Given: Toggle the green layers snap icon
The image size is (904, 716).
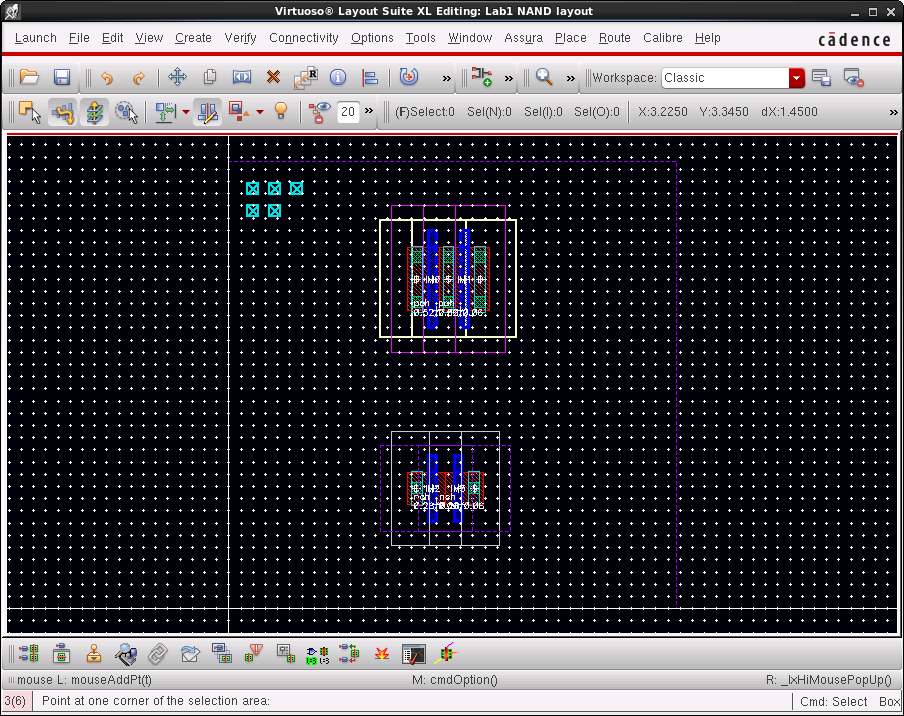Looking at the screenshot, I should [94, 112].
